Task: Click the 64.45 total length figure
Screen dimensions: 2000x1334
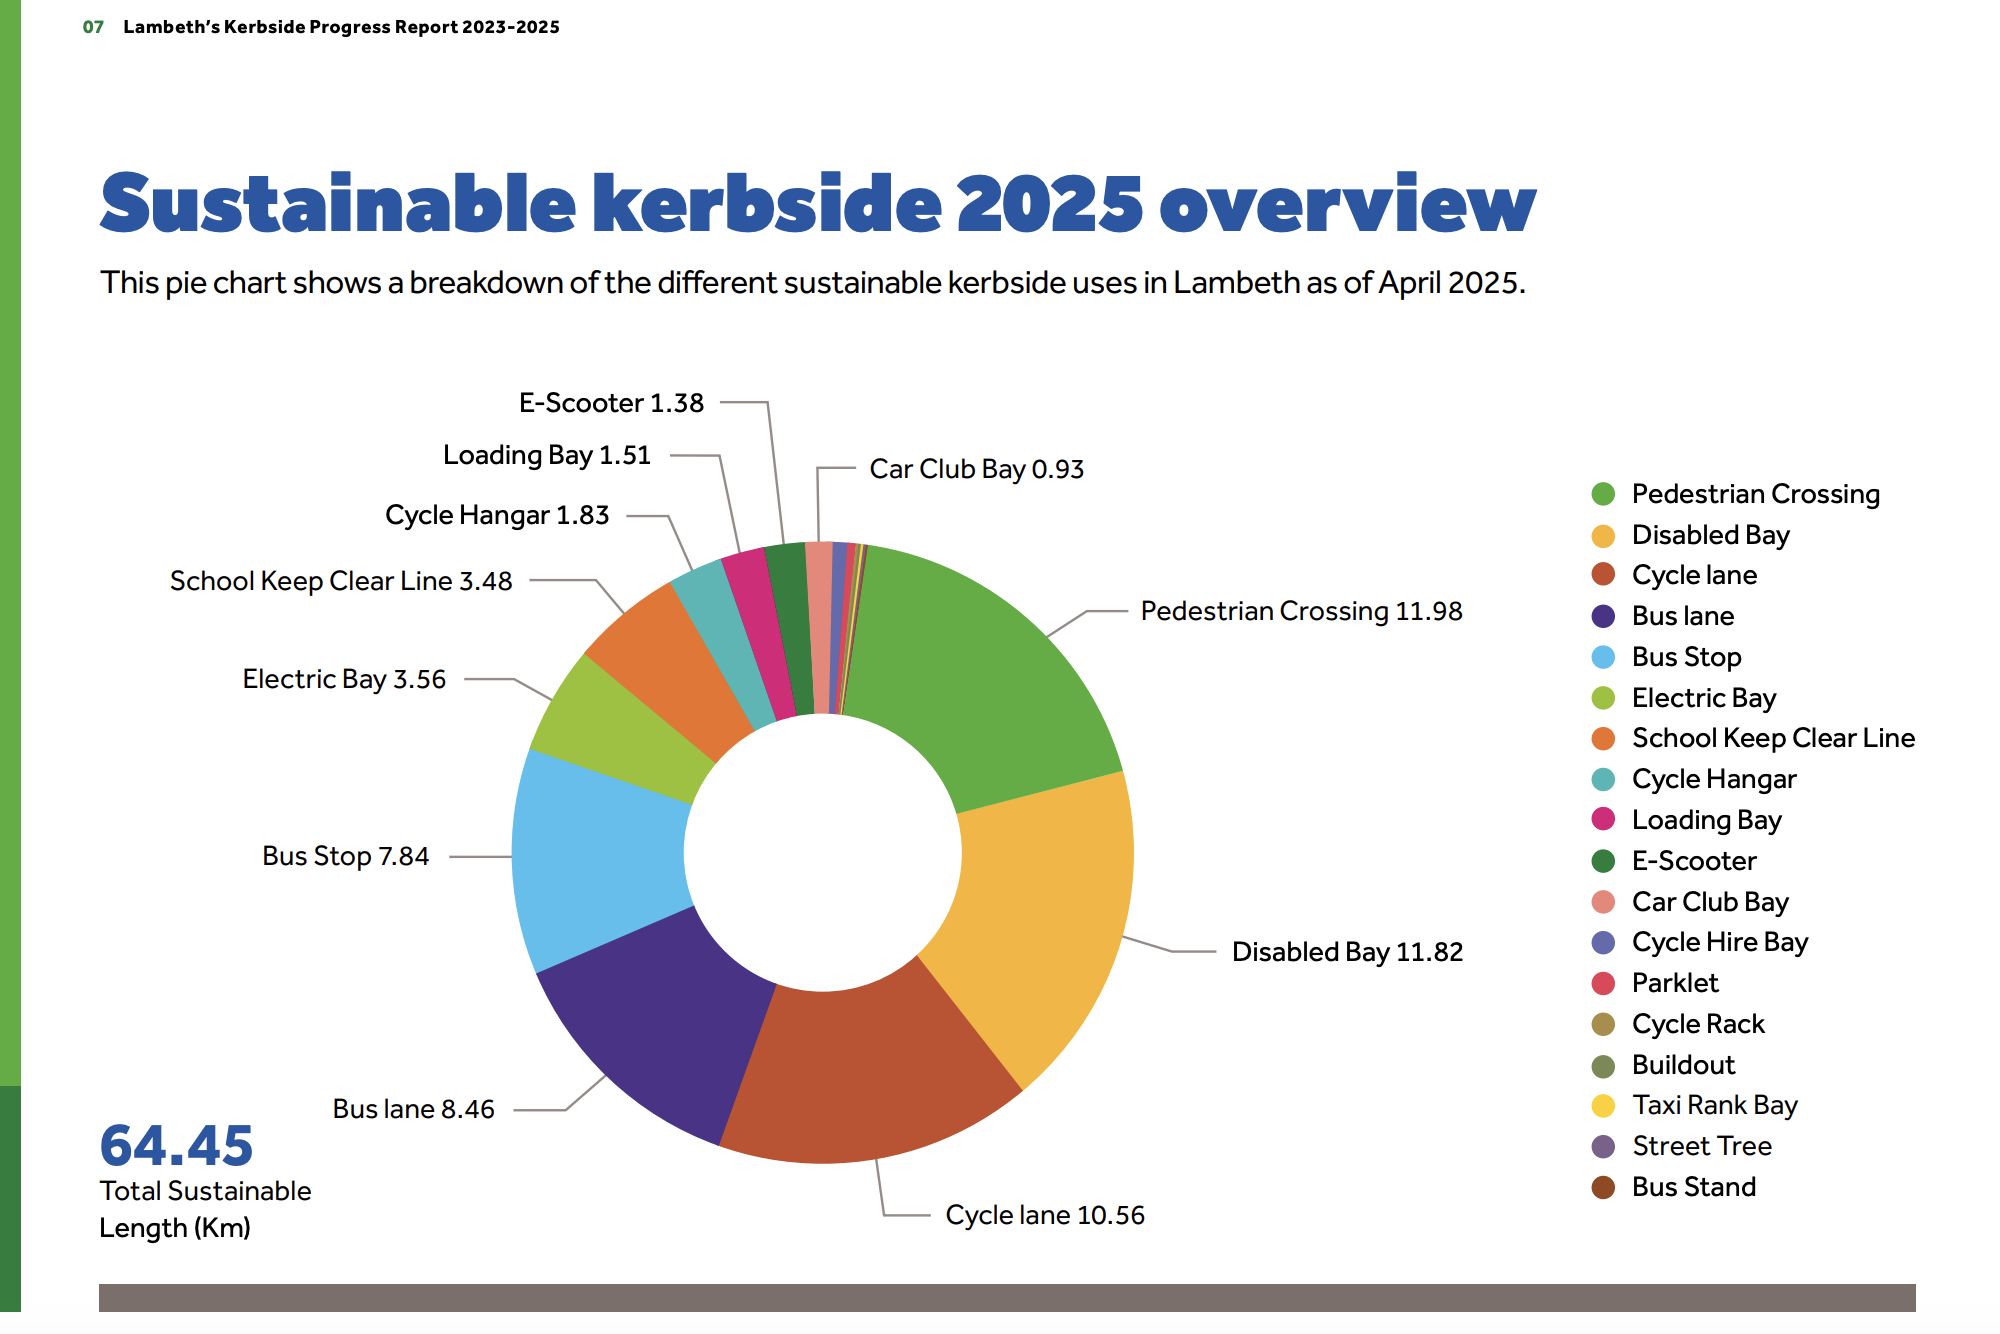Action: click(176, 1146)
